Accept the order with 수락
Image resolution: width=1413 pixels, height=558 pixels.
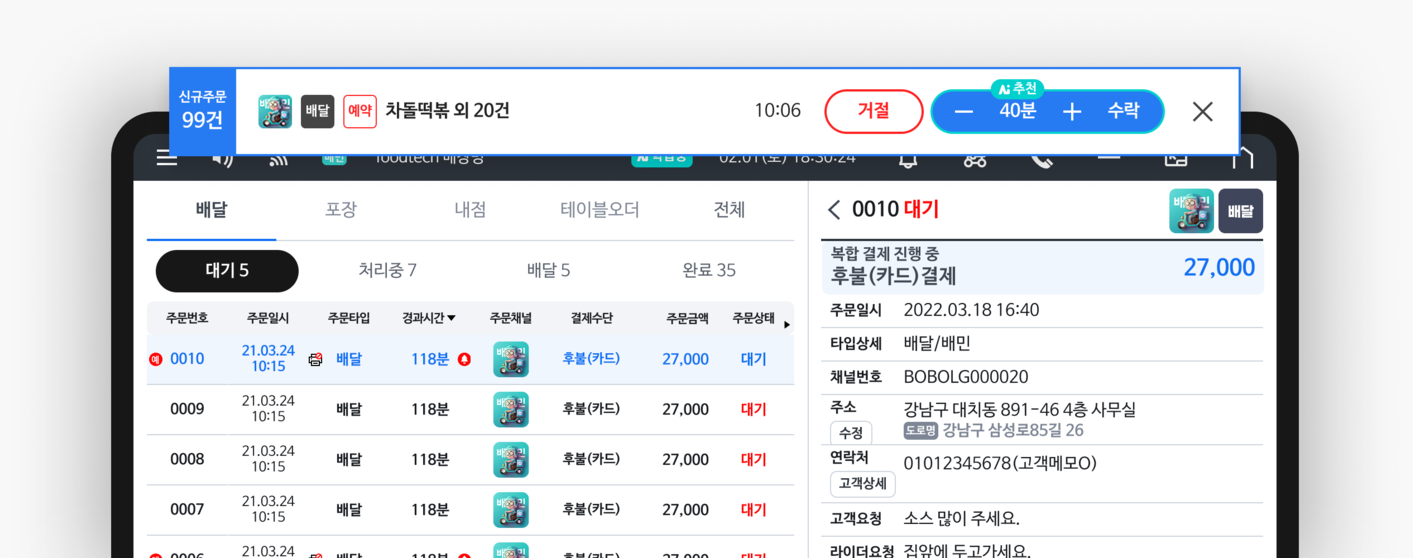tap(1123, 111)
